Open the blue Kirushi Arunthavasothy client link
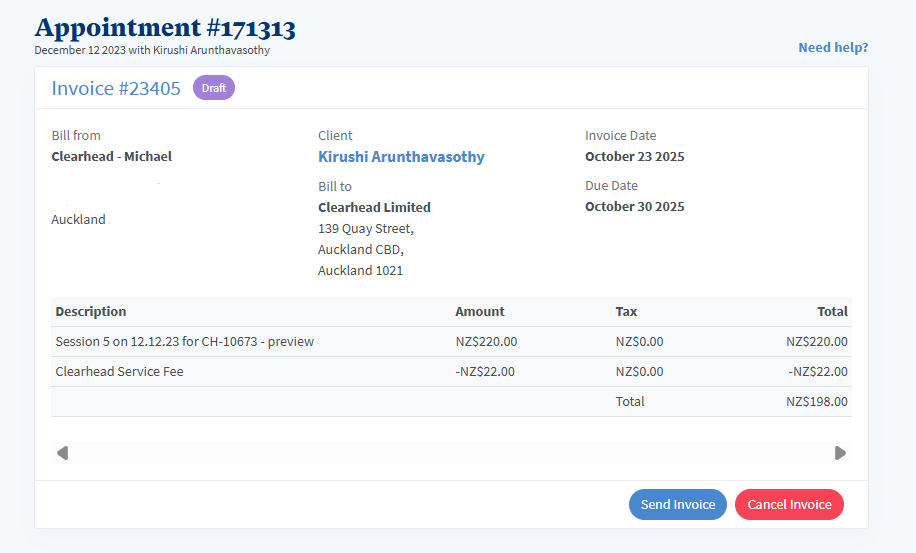The width and height of the screenshot is (916, 553). coord(401,157)
